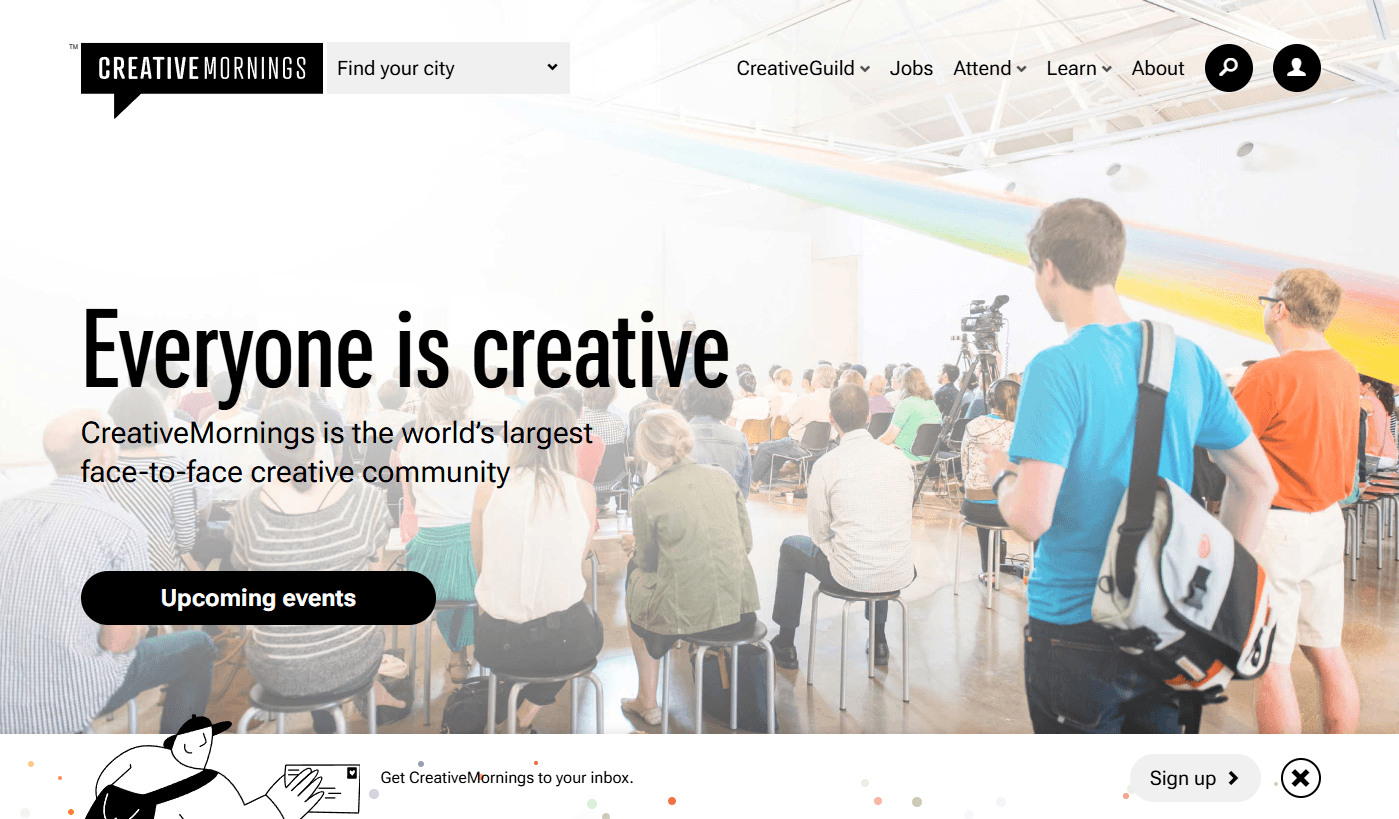This screenshot has height=819, width=1399.
Task: Open the About page
Action: 1158,68
